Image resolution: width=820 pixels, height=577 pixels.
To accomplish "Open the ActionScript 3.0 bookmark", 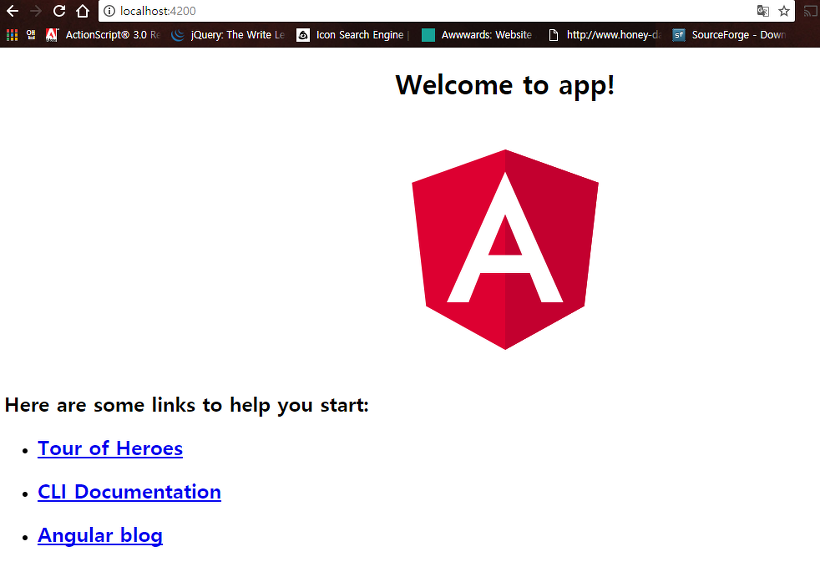I will point(103,35).
